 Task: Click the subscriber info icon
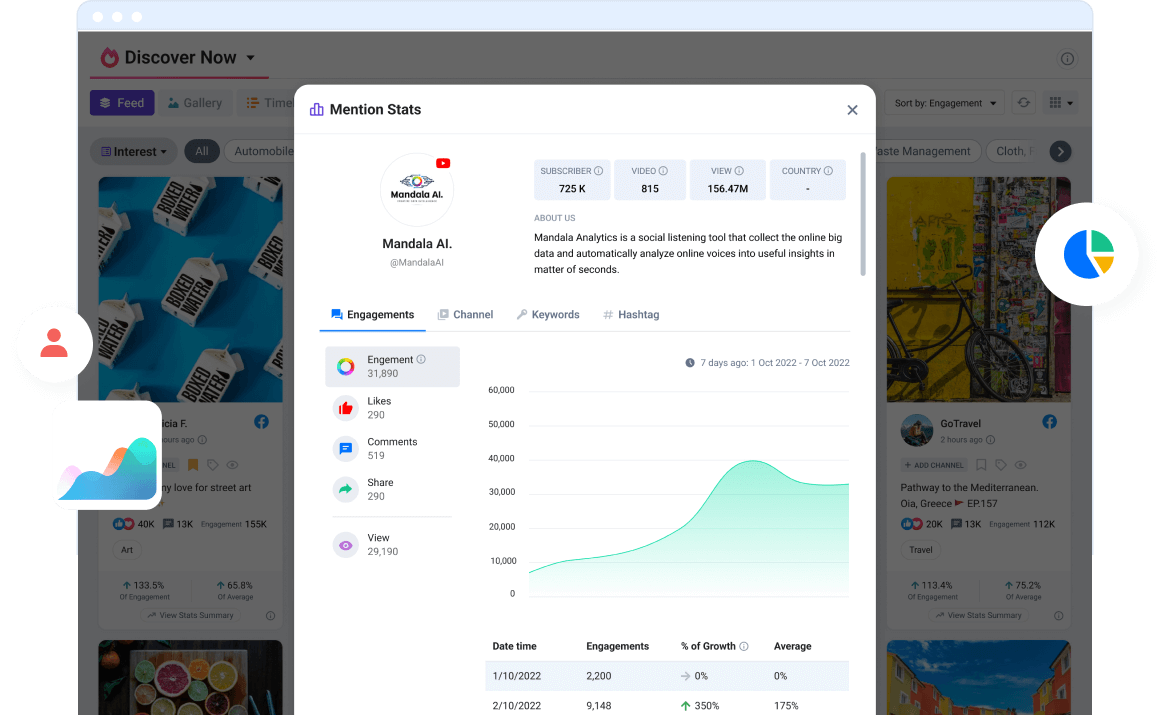[x=598, y=171]
